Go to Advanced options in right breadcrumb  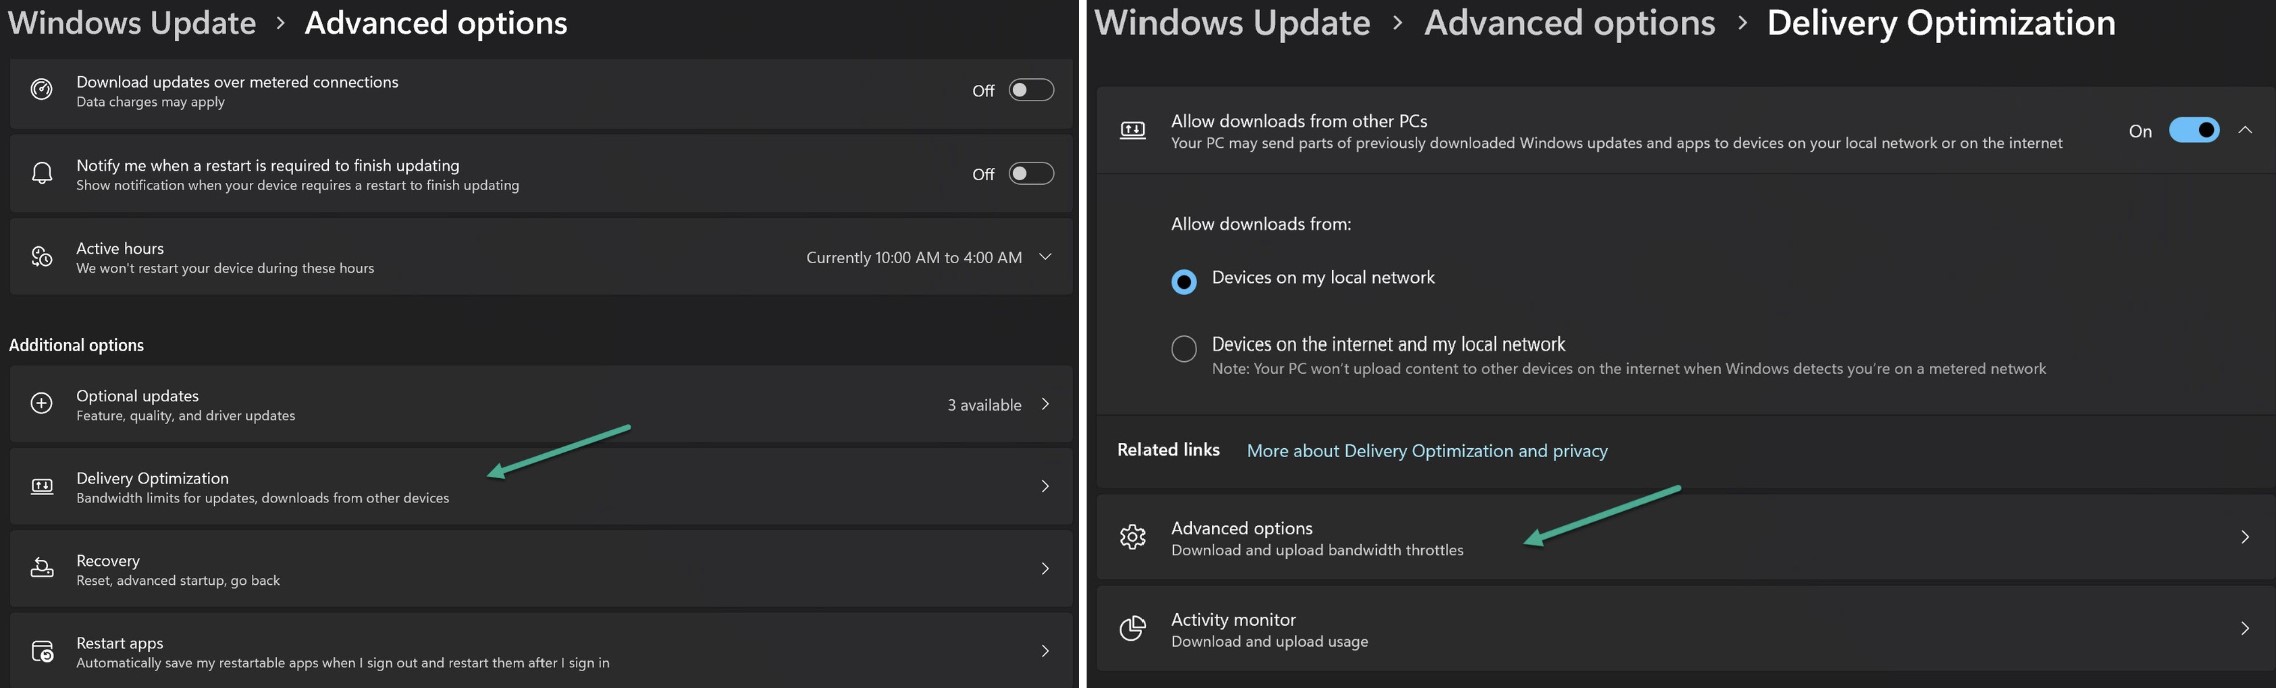(x=1569, y=22)
